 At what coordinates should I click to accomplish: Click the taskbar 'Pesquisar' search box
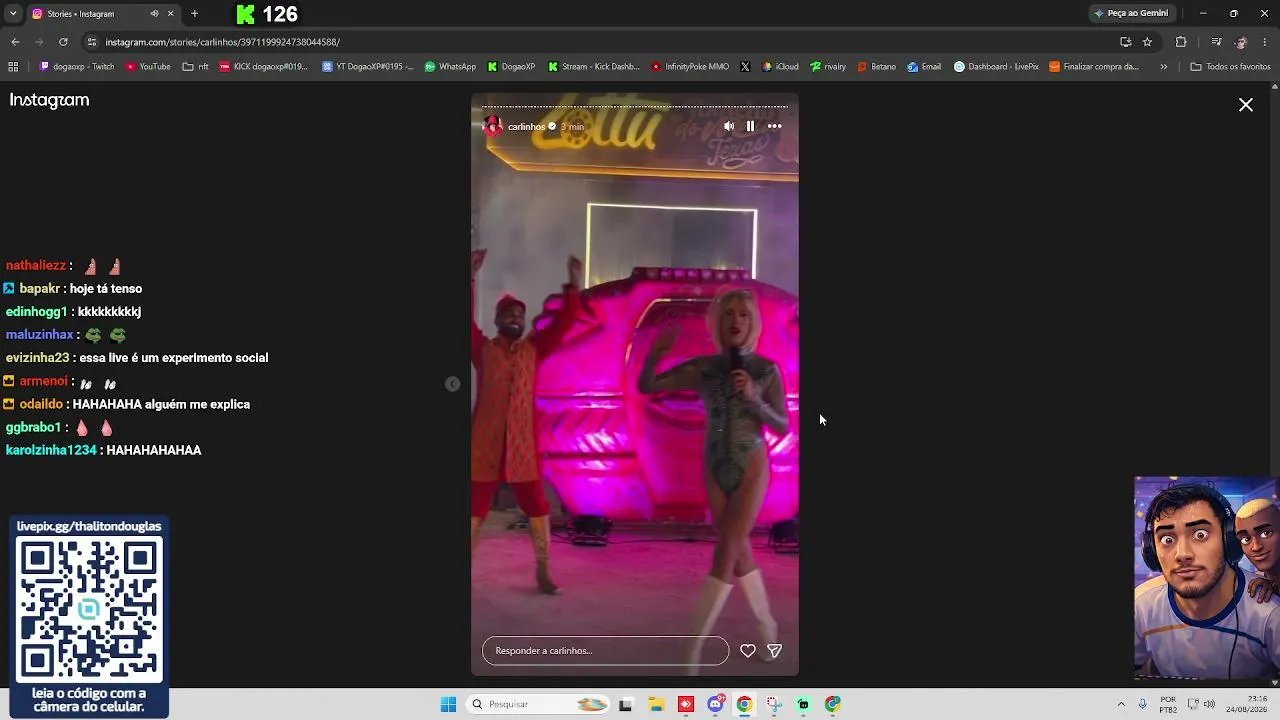(x=539, y=704)
